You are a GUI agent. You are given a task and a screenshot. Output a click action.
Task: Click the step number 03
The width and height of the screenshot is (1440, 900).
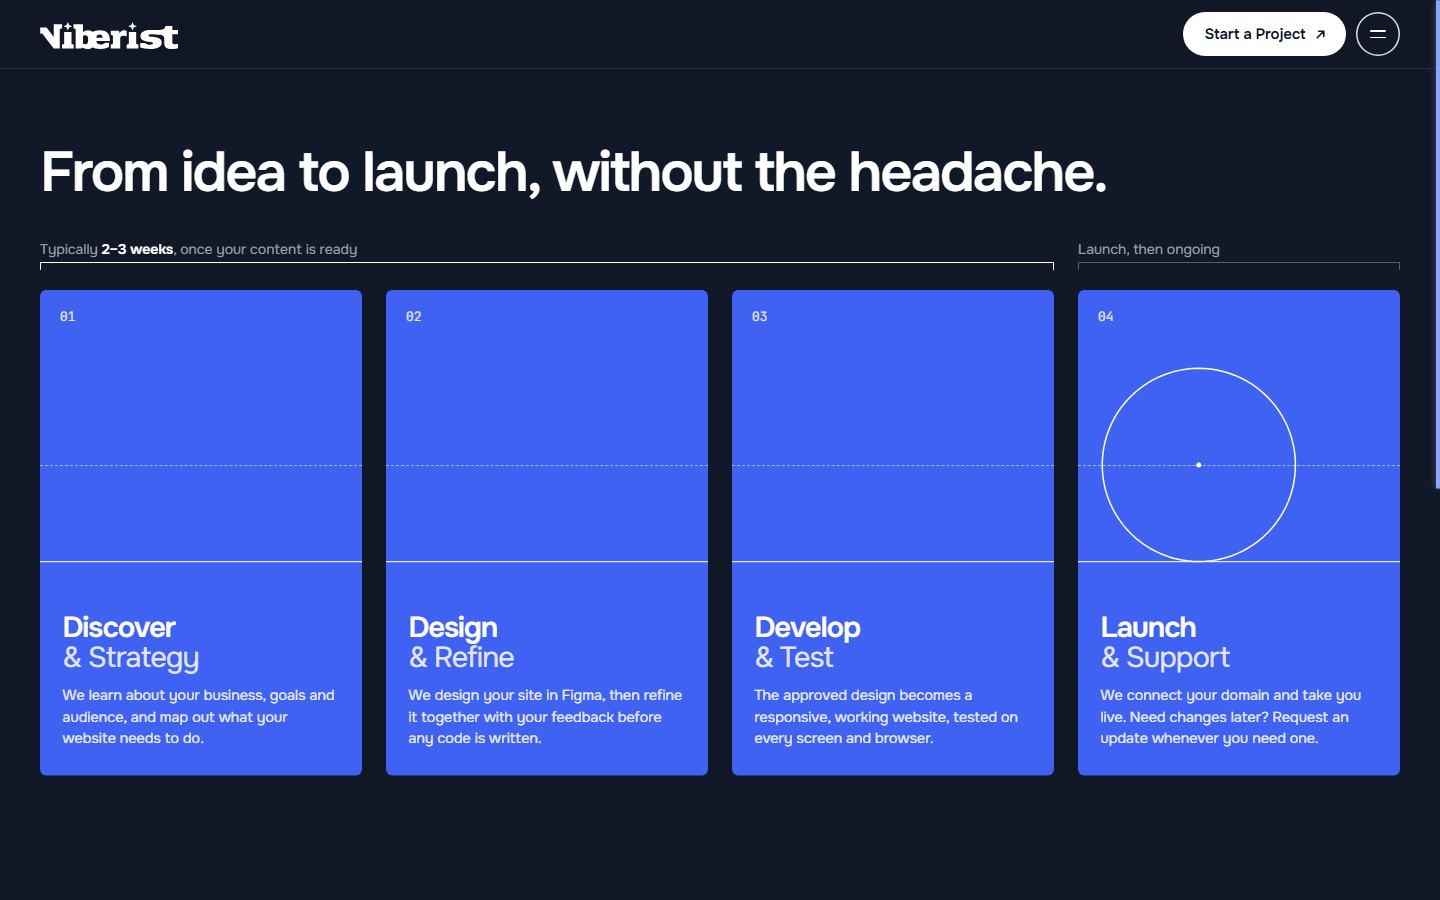(x=760, y=317)
